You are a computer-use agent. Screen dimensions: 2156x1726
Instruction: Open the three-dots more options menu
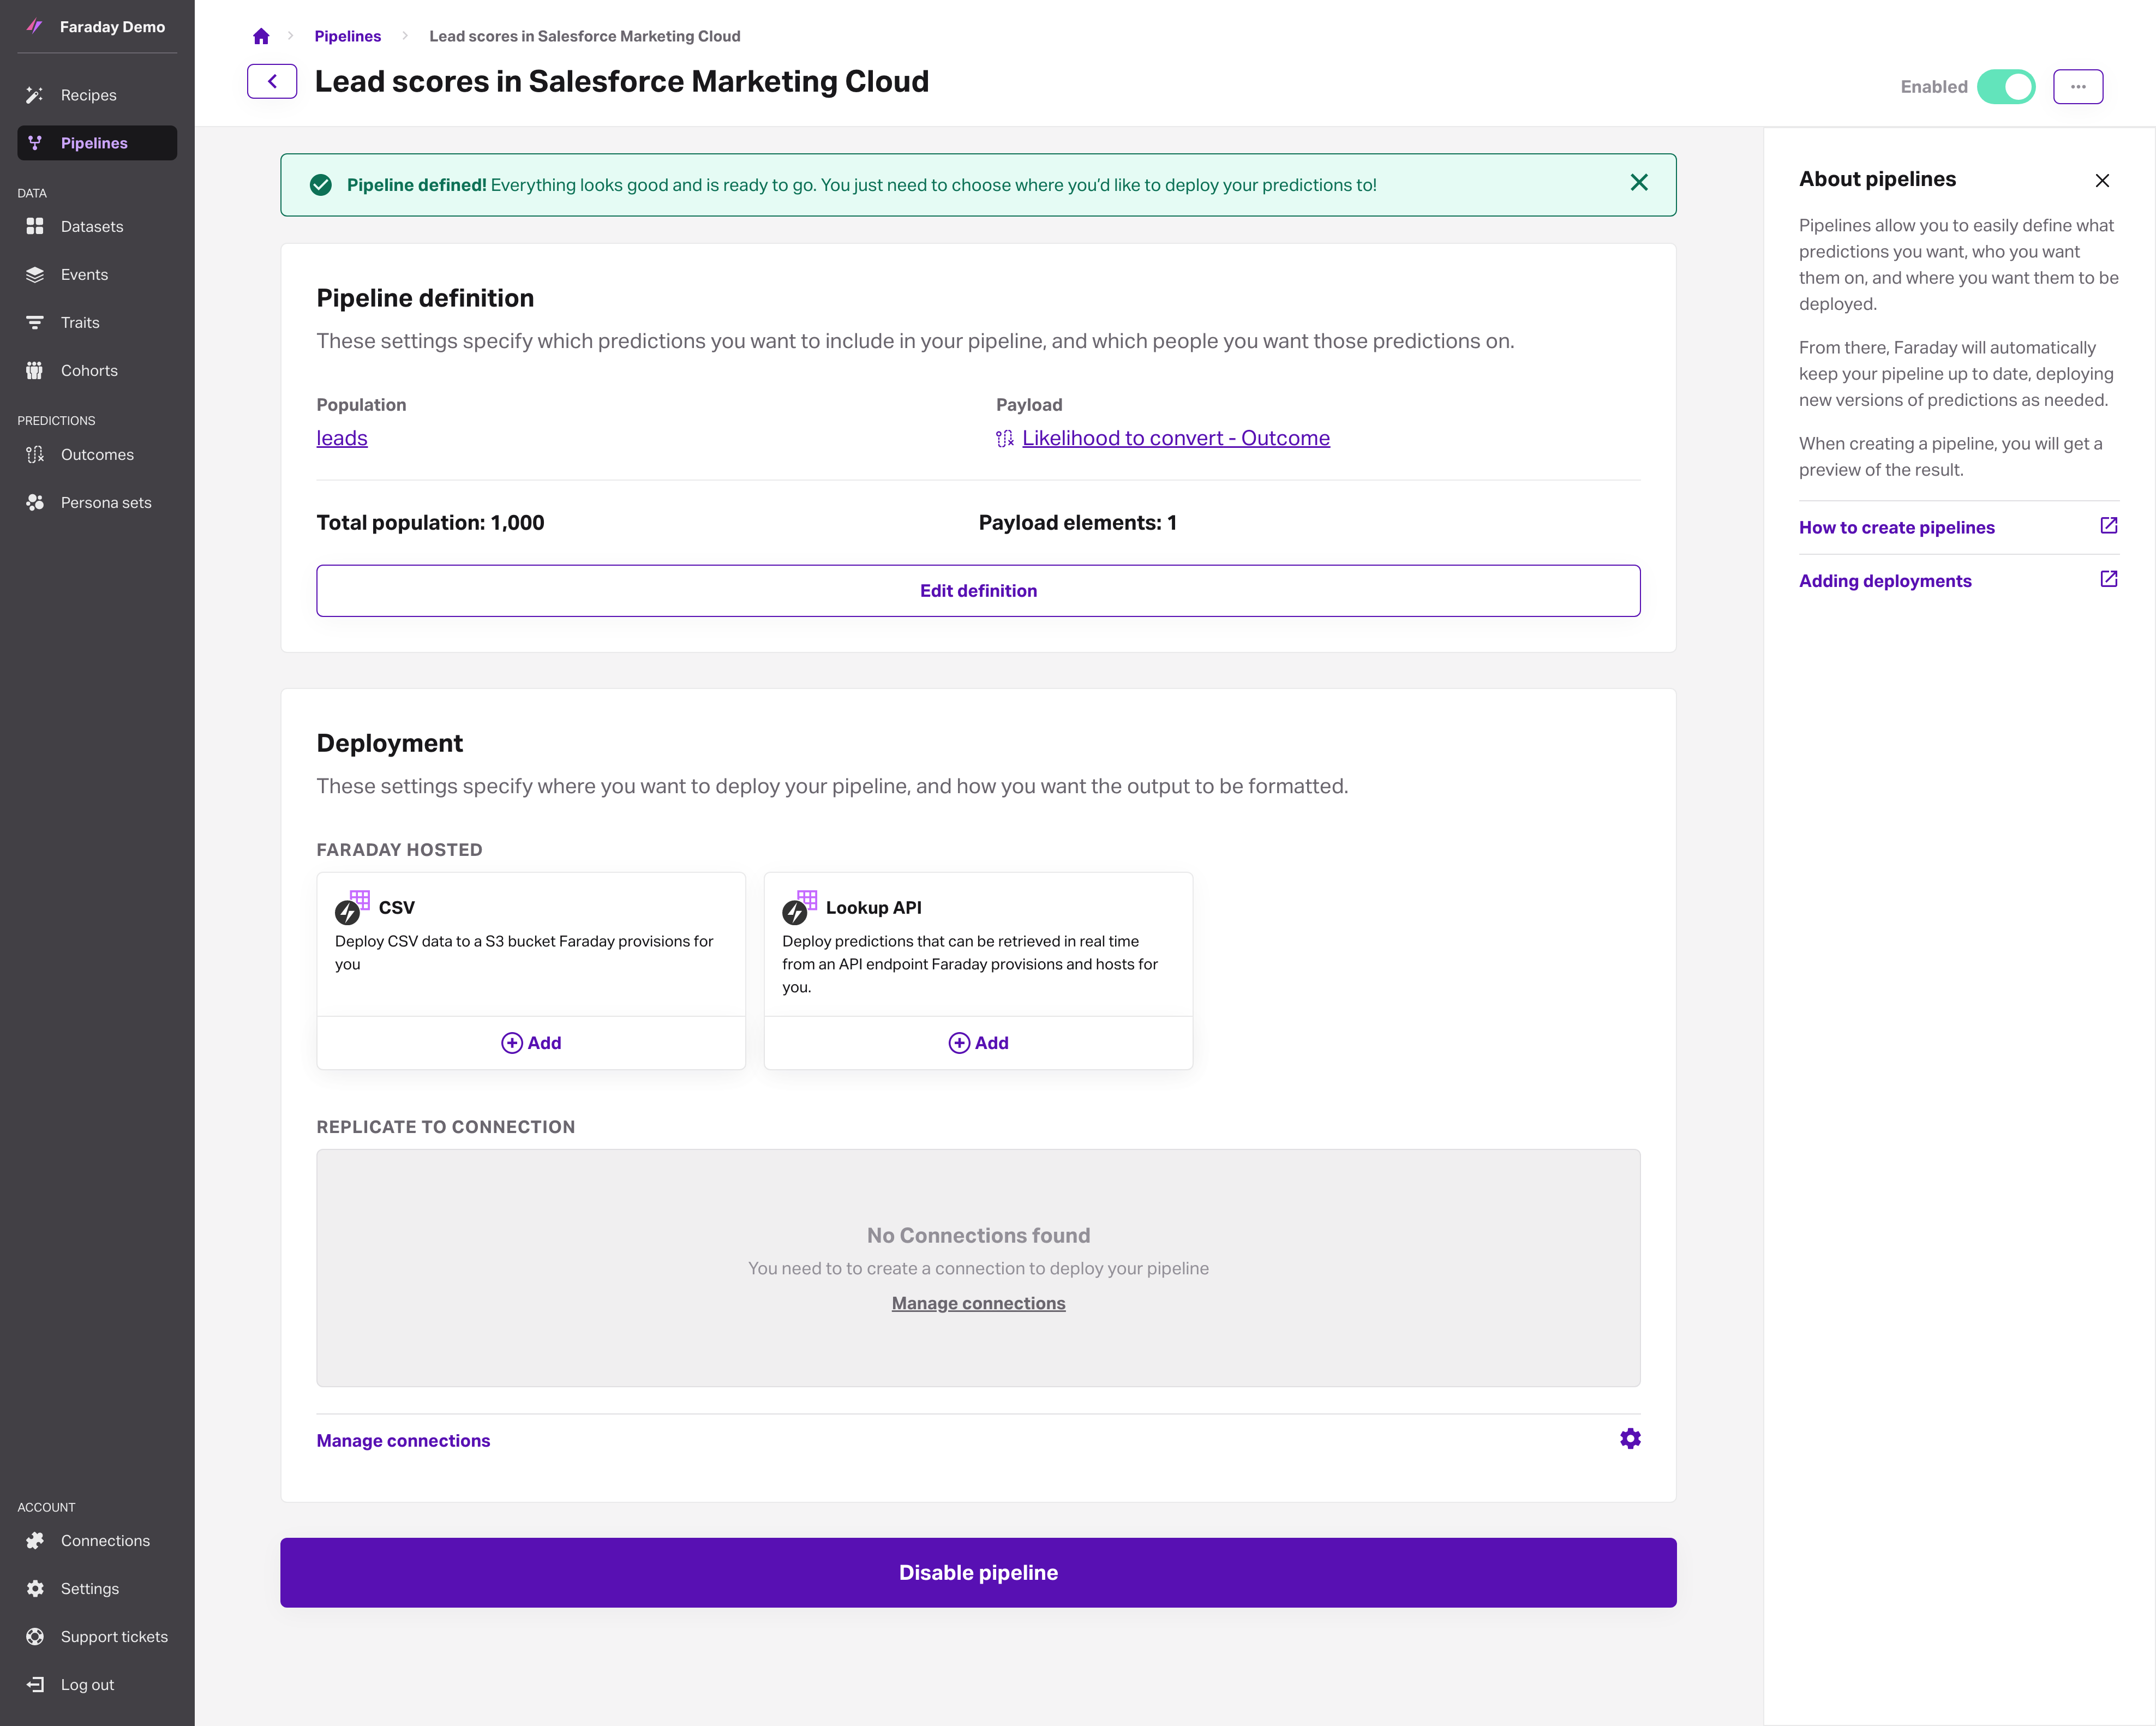[x=2078, y=87]
